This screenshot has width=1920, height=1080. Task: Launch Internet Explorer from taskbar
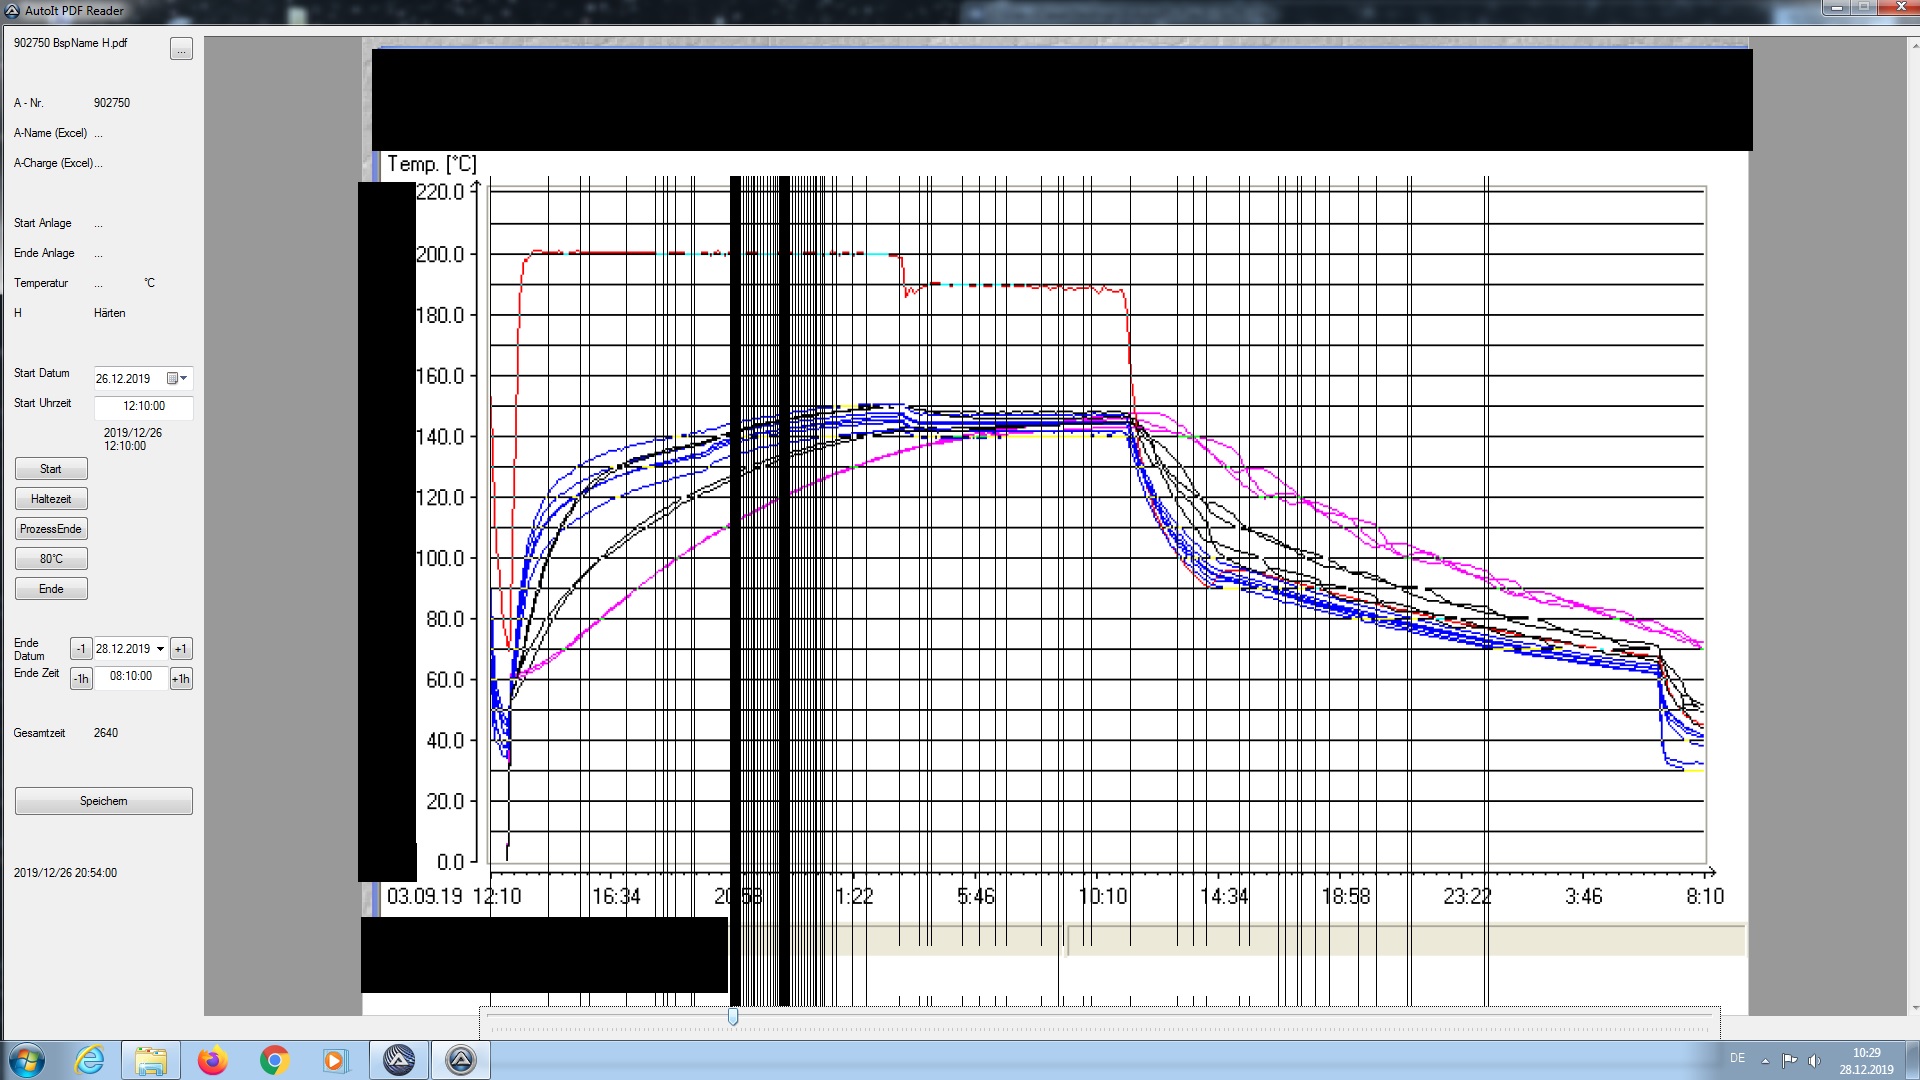(90, 1060)
